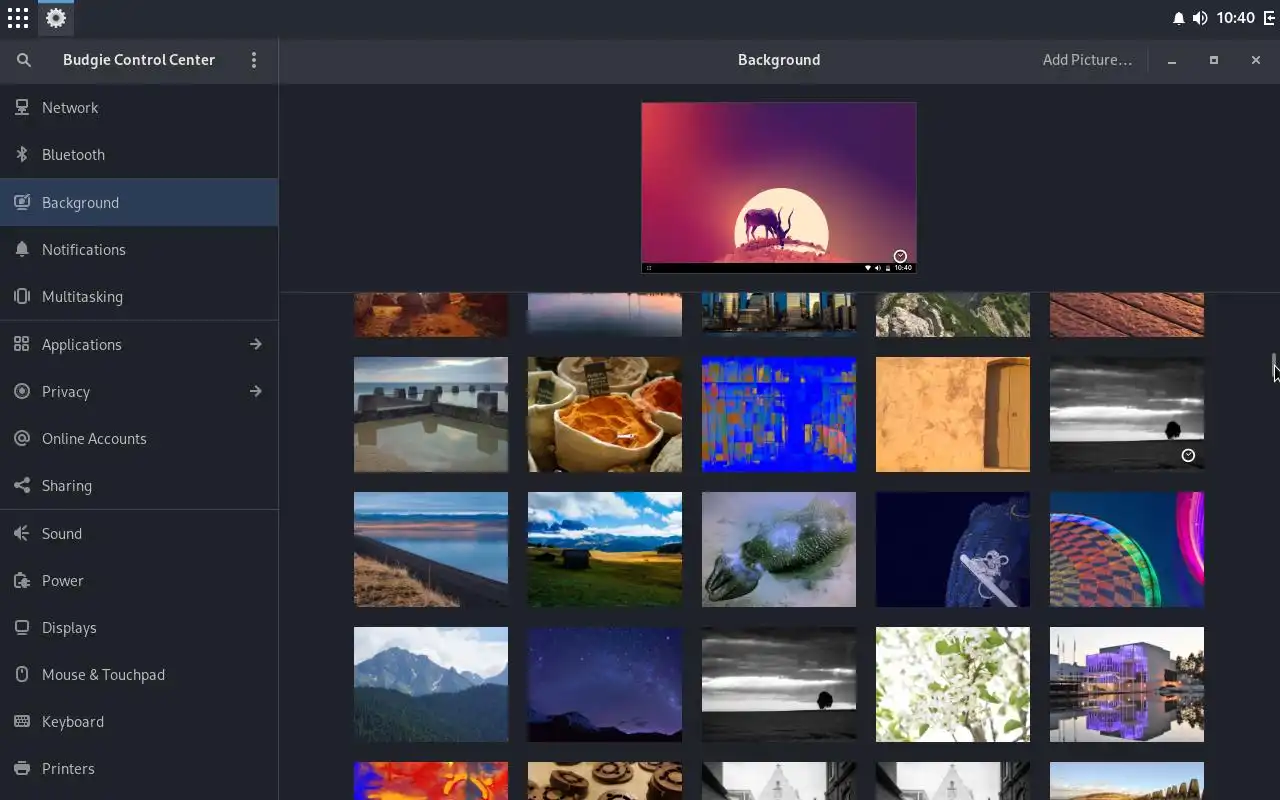This screenshot has width=1280, height=800.
Task: Open the applications grid in top panel
Action: click(x=18, y=18)
